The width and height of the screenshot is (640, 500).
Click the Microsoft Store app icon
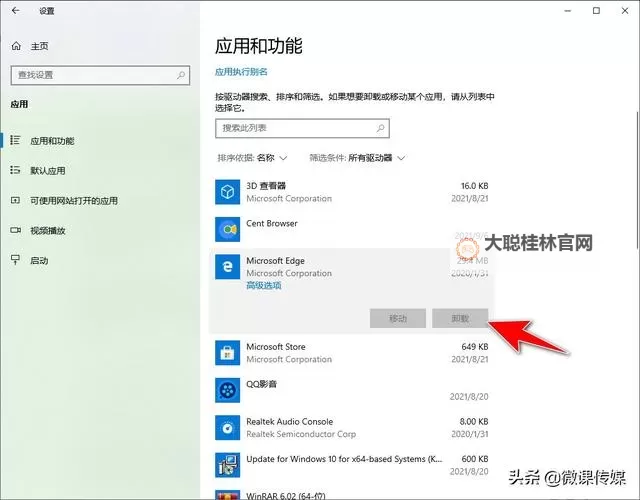pyautogui.click(x=227, y=353)
